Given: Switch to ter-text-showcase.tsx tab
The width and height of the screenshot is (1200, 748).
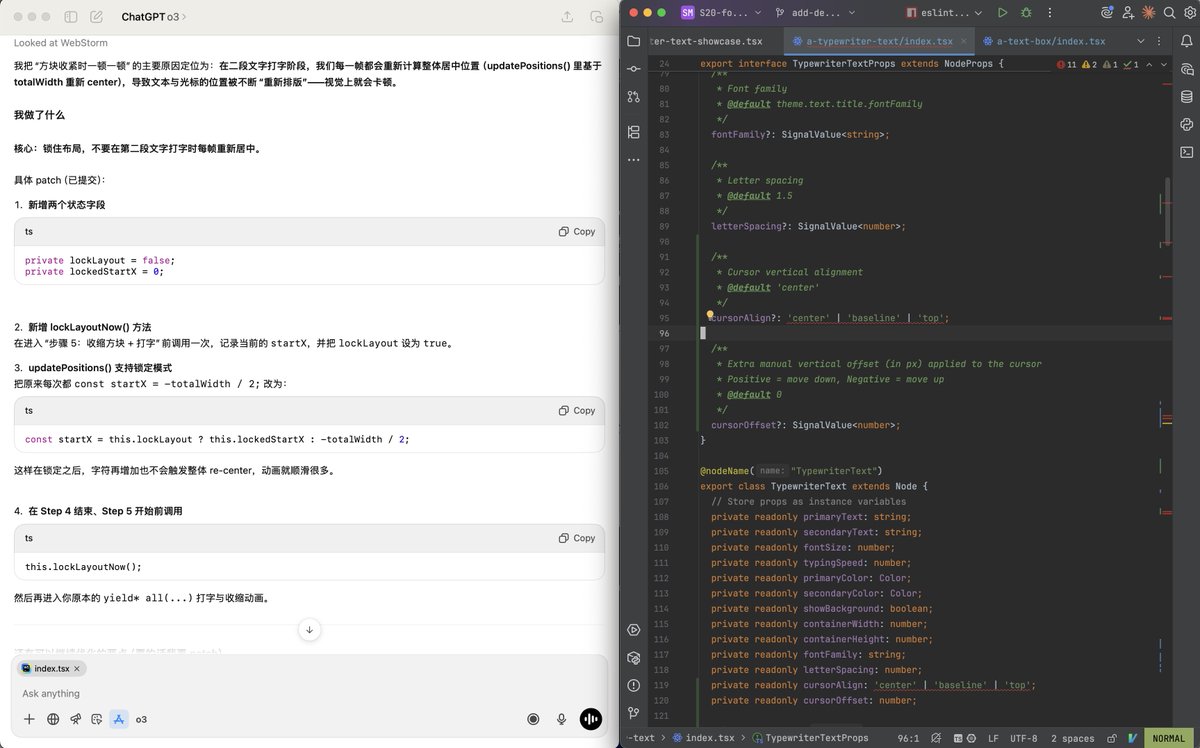Looking at the screenshot, I should (706, 42).
